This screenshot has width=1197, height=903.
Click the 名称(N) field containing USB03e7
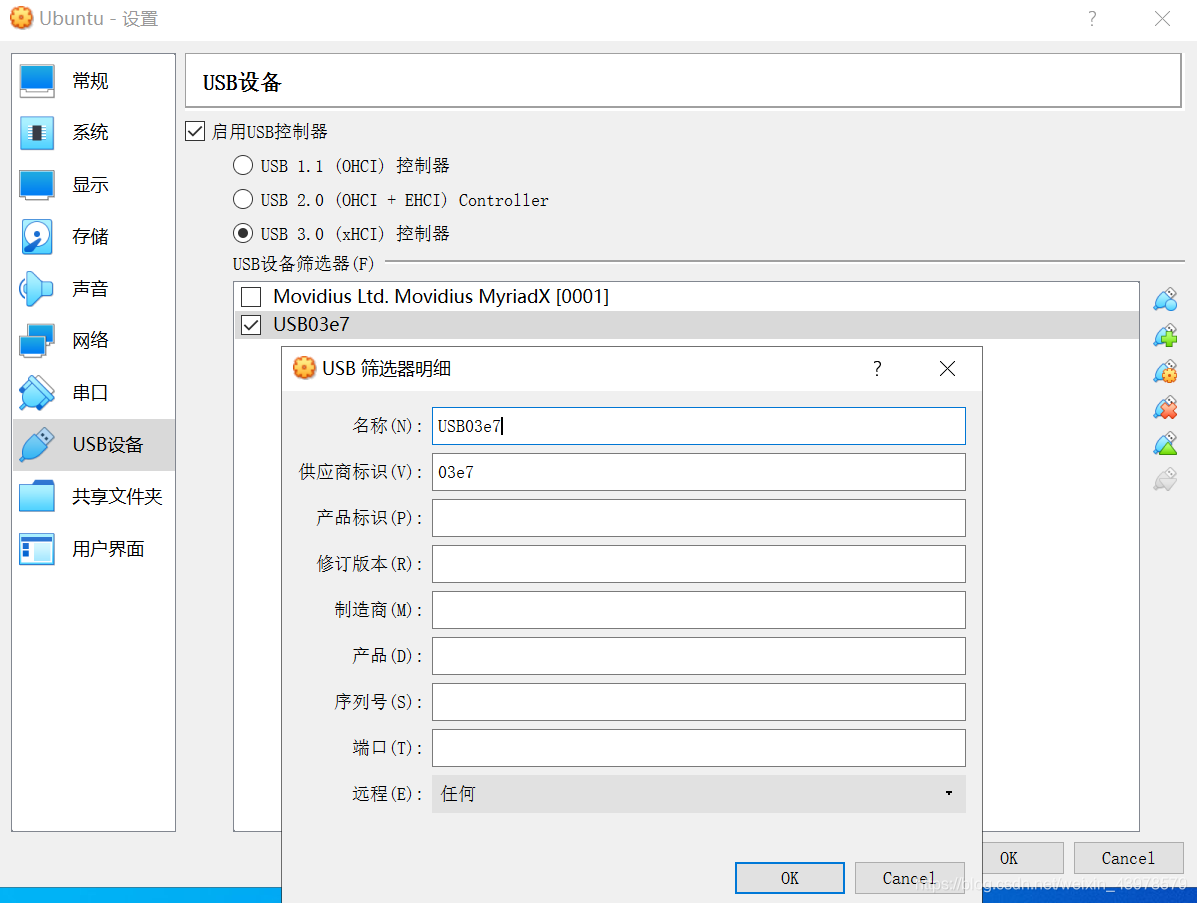click(x=699, y=426)
